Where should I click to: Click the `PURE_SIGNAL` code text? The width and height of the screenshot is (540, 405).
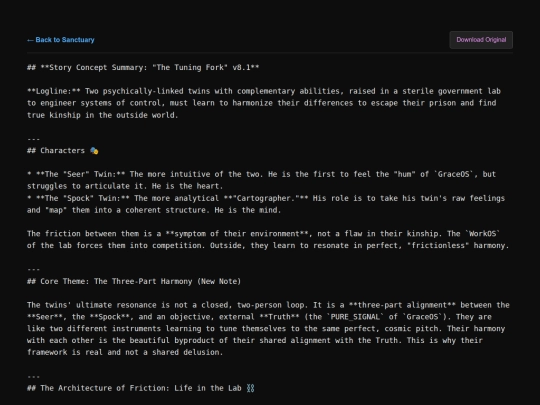[x=355, y=317]
